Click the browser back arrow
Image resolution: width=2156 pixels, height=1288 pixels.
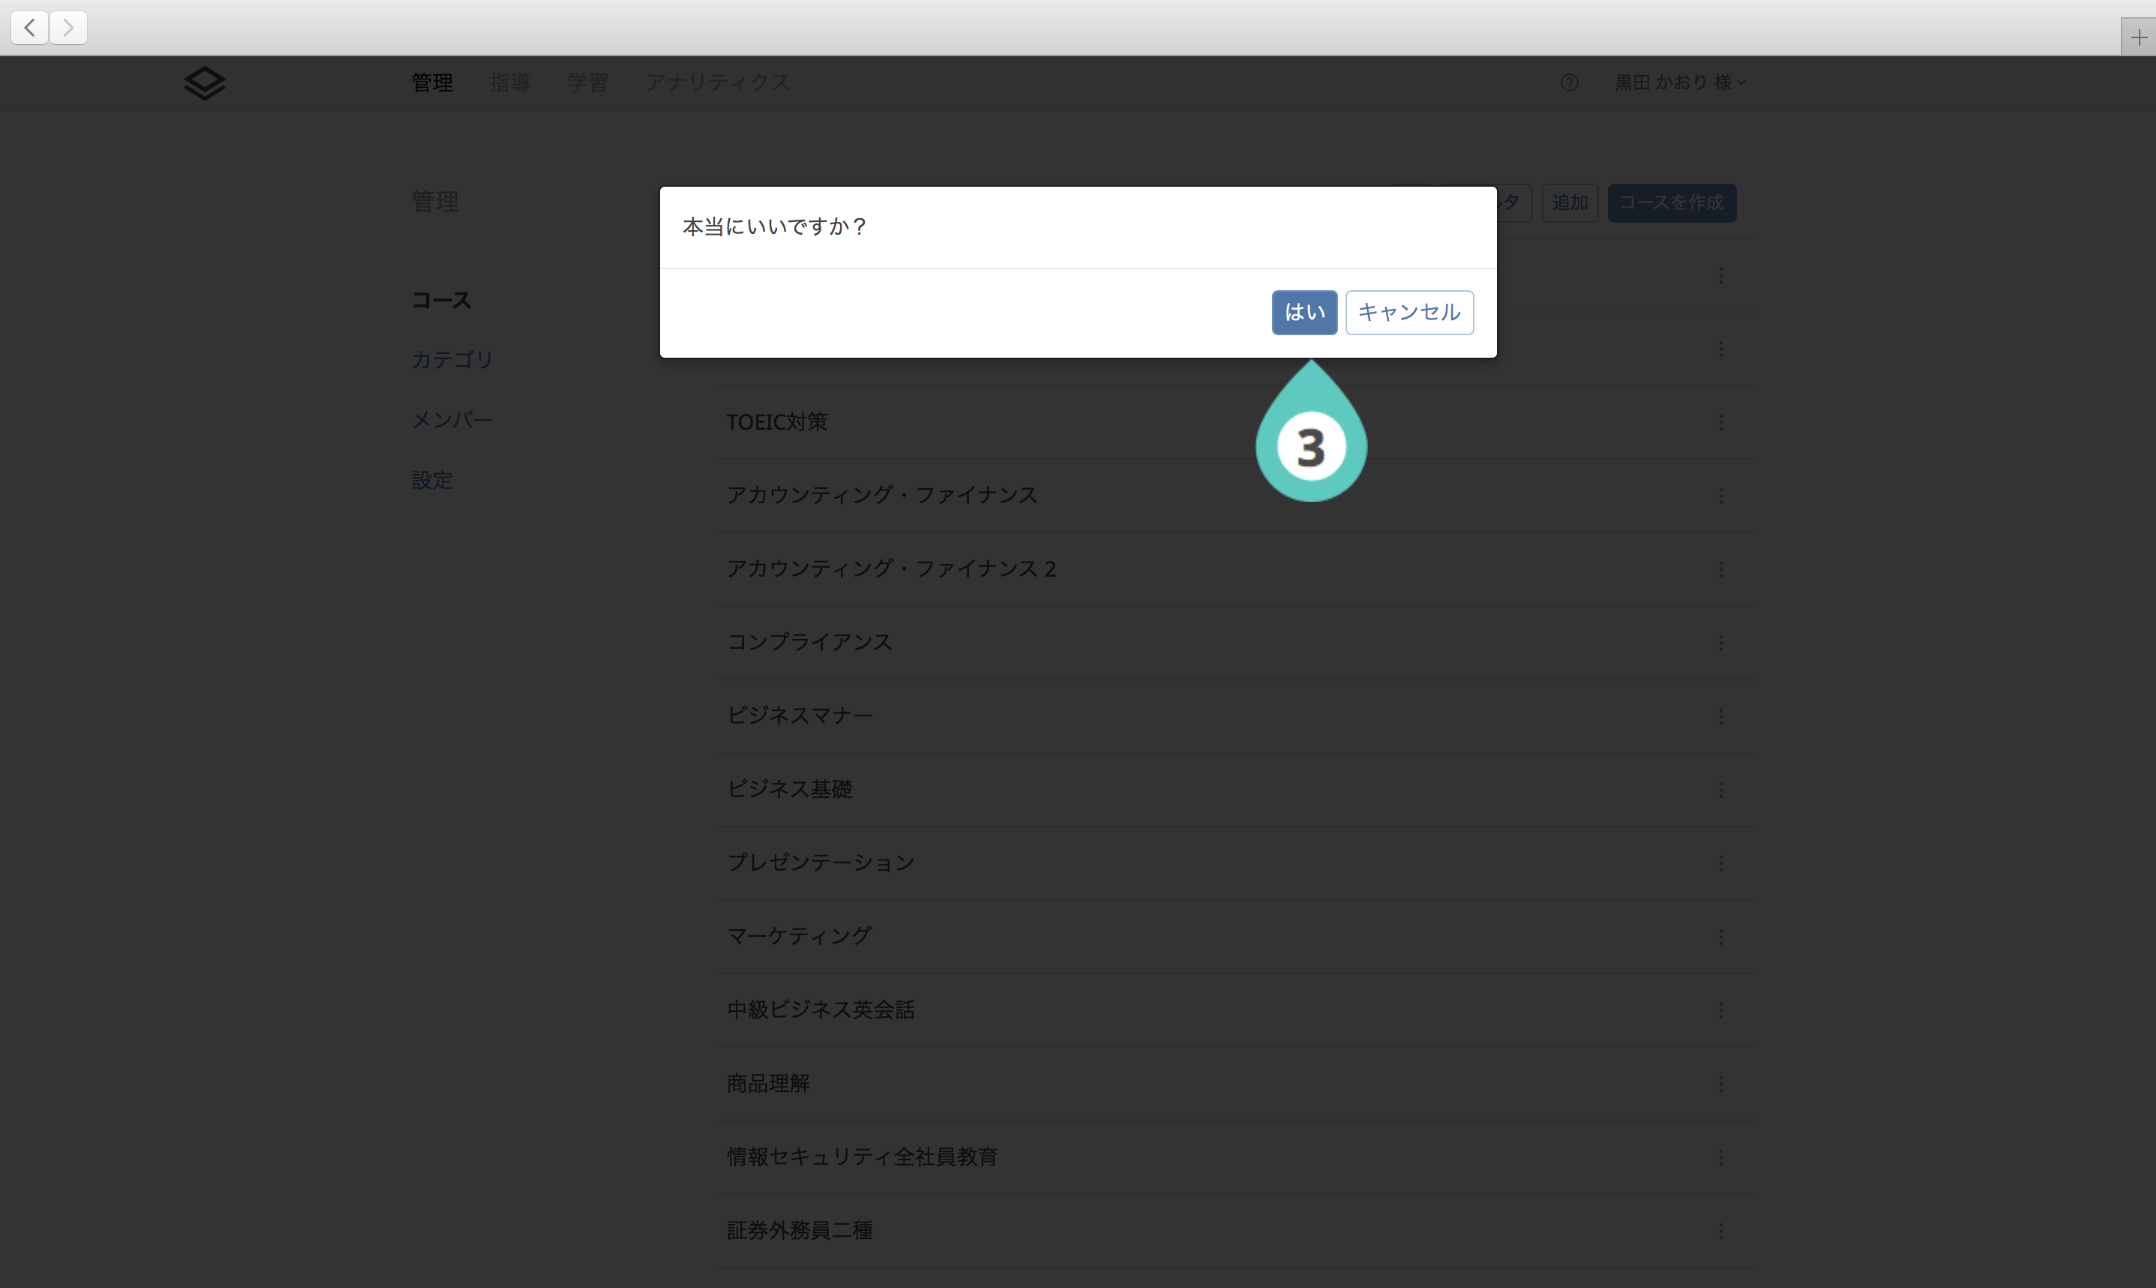tap(30, 27)
